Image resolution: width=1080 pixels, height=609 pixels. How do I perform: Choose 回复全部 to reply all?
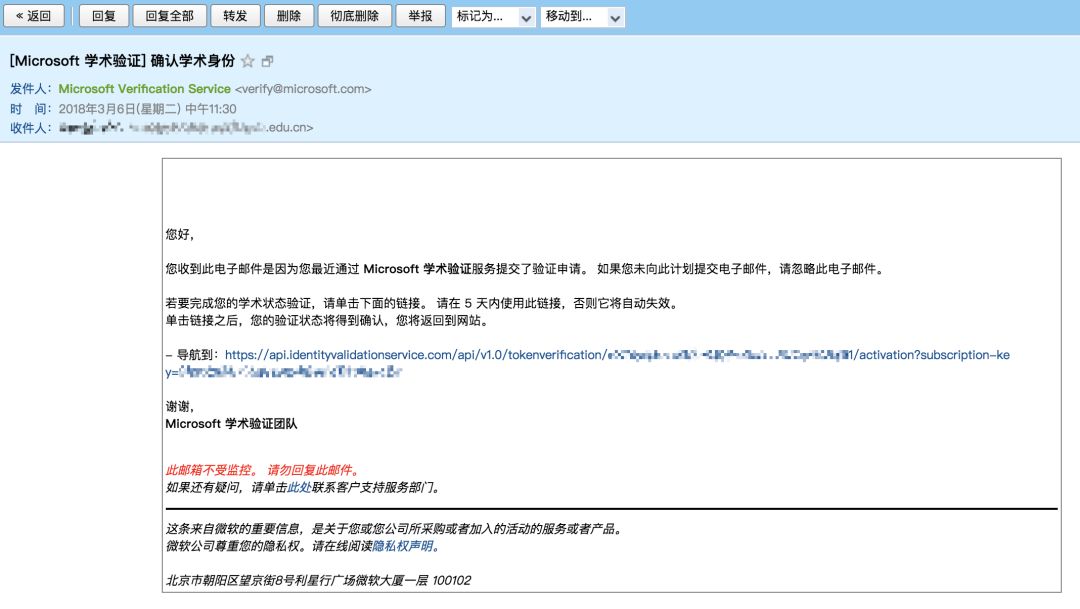[169, 16]
